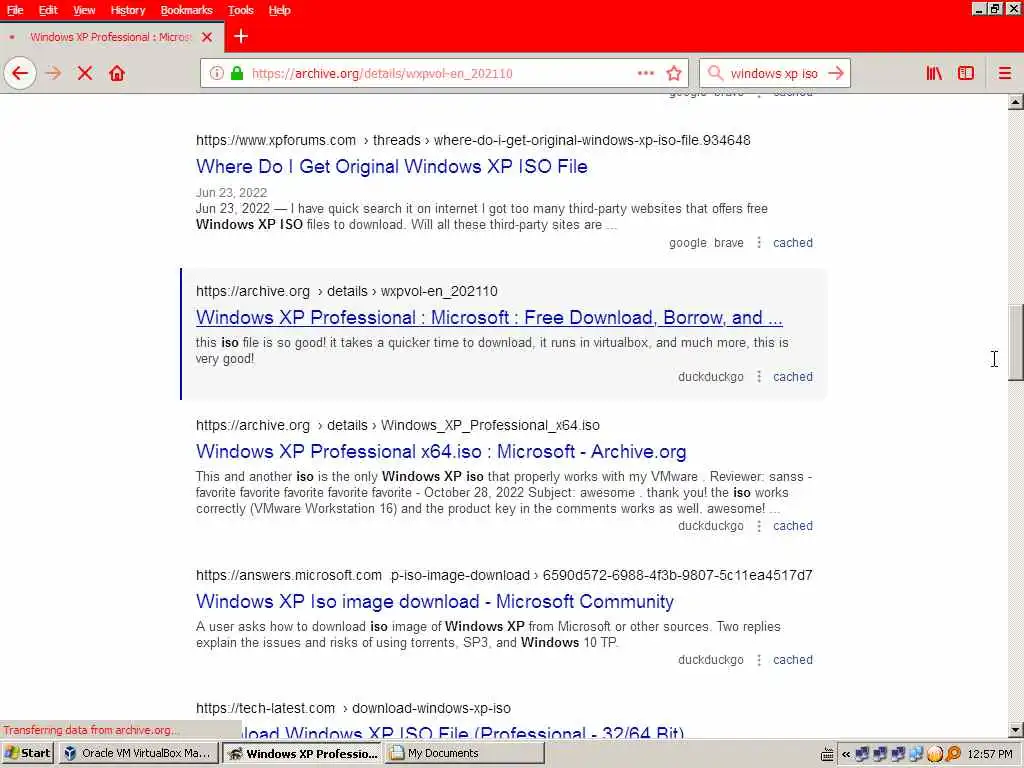The height and width of the screenshot is (768, 1024).
Task: Click on-screen keyboard icon in taskbar
Action: [x=827, y=754]
